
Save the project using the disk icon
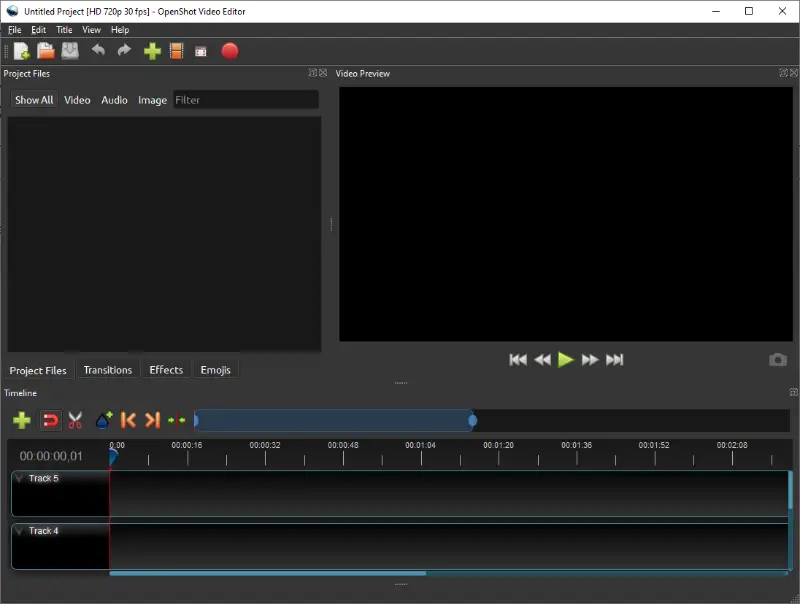coord(70,51)
